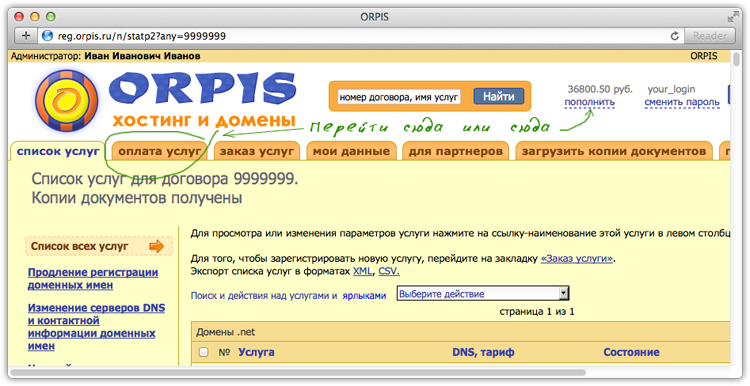Click the Найти search button
The height and width of the screenshot is (386, 750).
(498, 97)
